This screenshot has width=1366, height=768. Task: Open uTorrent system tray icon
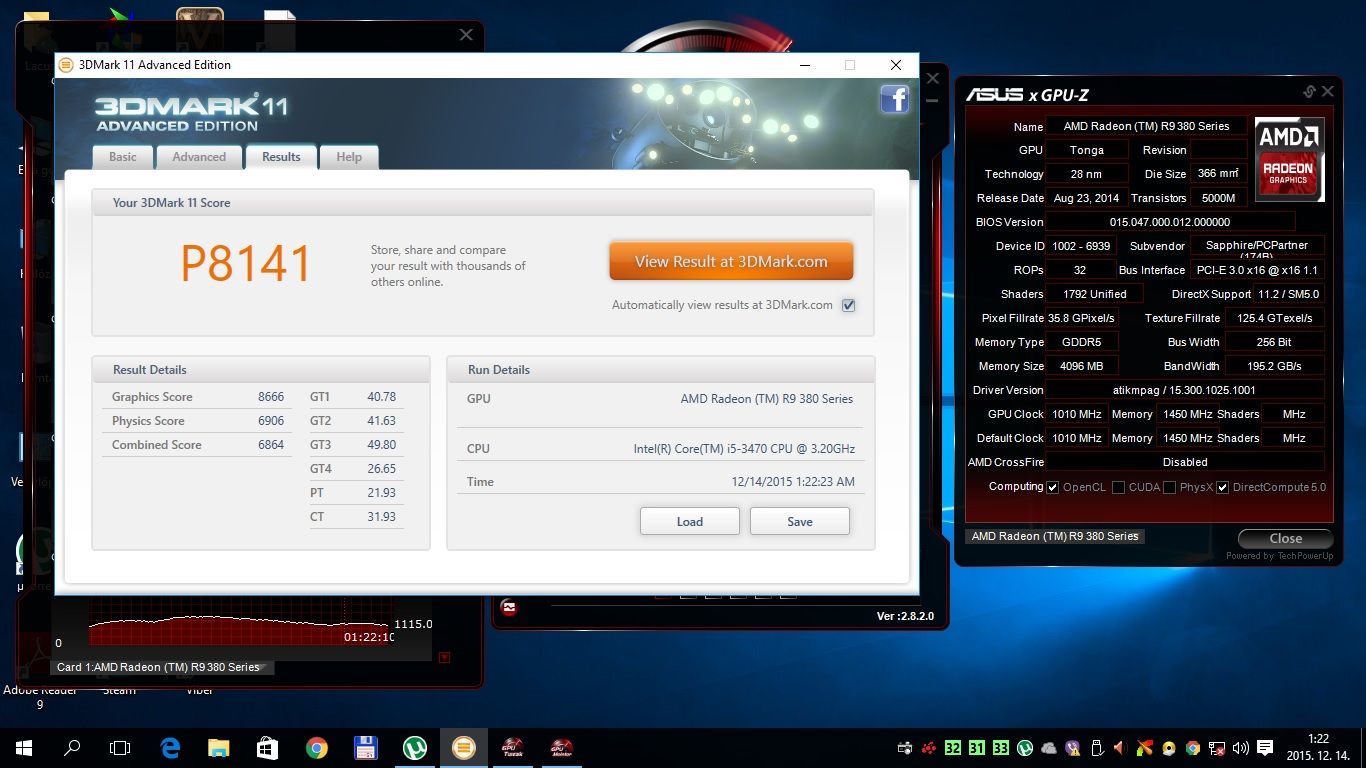1025,748
